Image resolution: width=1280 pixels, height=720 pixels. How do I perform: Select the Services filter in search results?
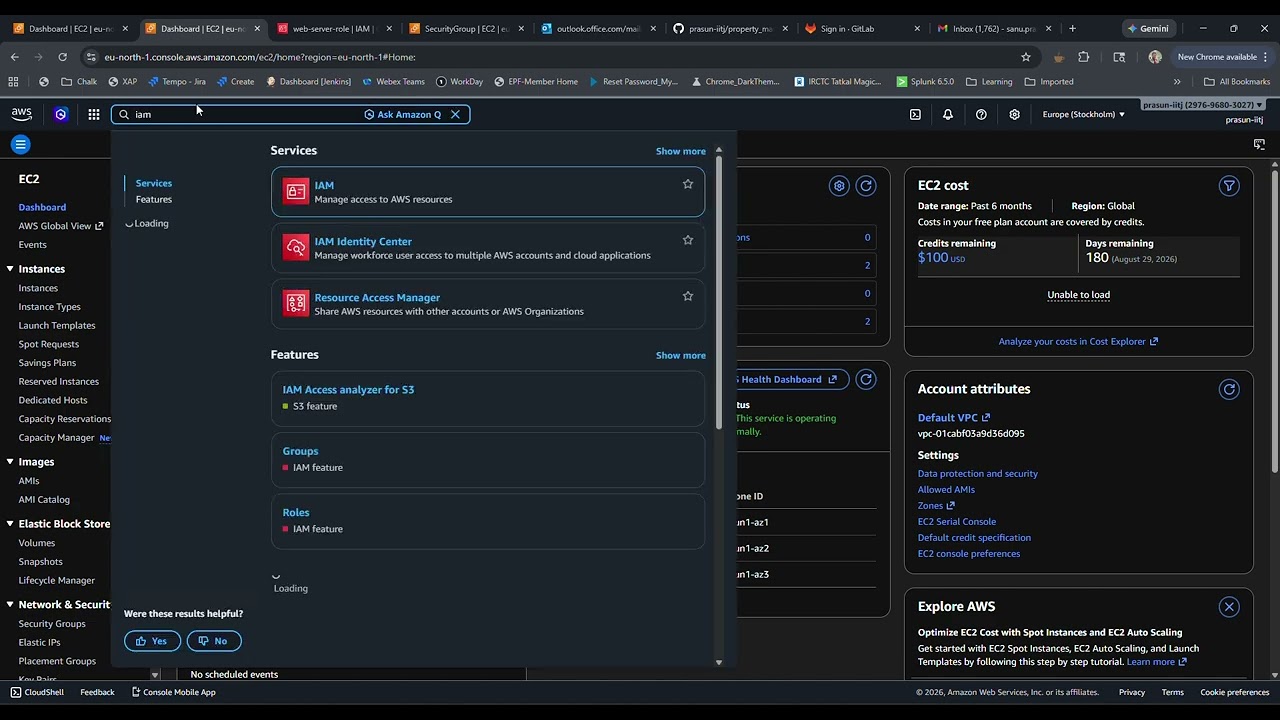click(x=154, y=183)
